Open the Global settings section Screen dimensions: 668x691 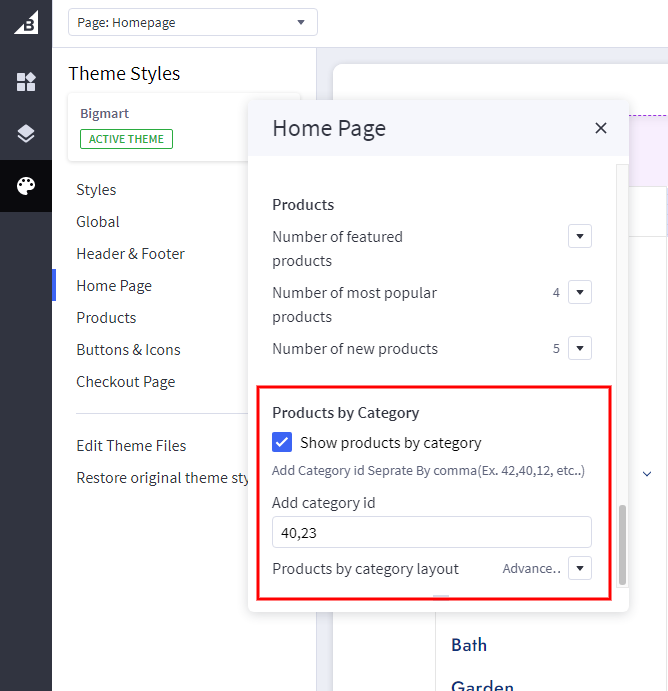[98, 222]
